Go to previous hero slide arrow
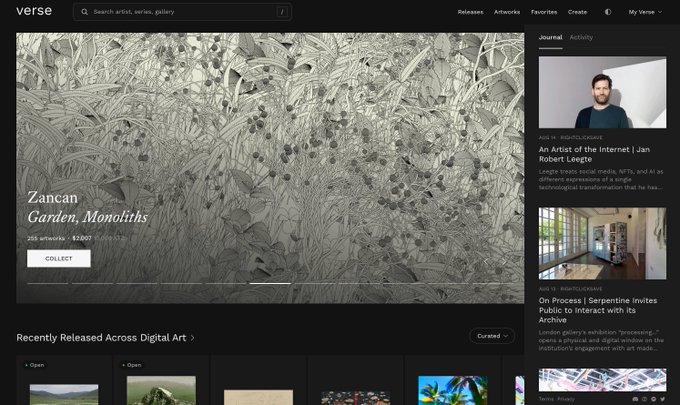680x405 pixels. (486, 261)
